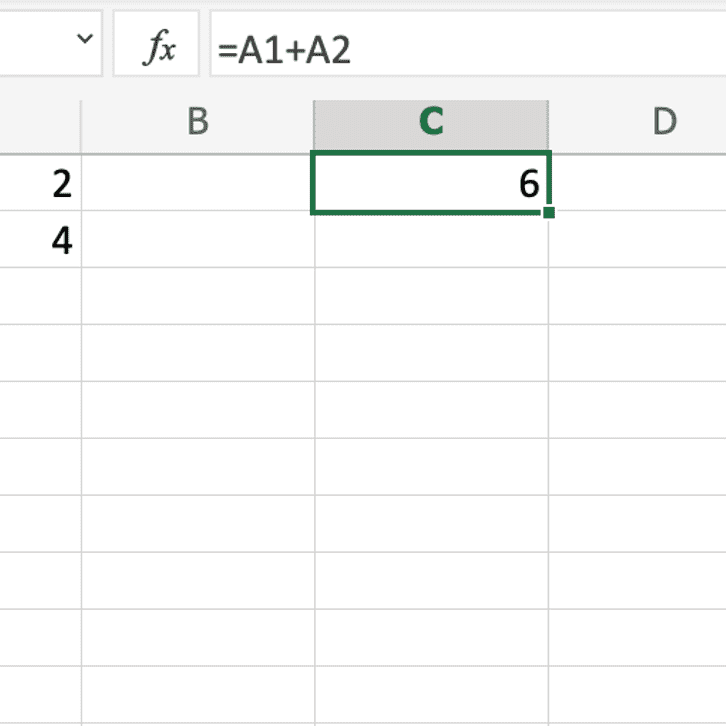Image resolution: width=726 pixels, height=726 pixels.
Task: Click the fill handle of the selected cell
Action: click(x=549, y=213)
